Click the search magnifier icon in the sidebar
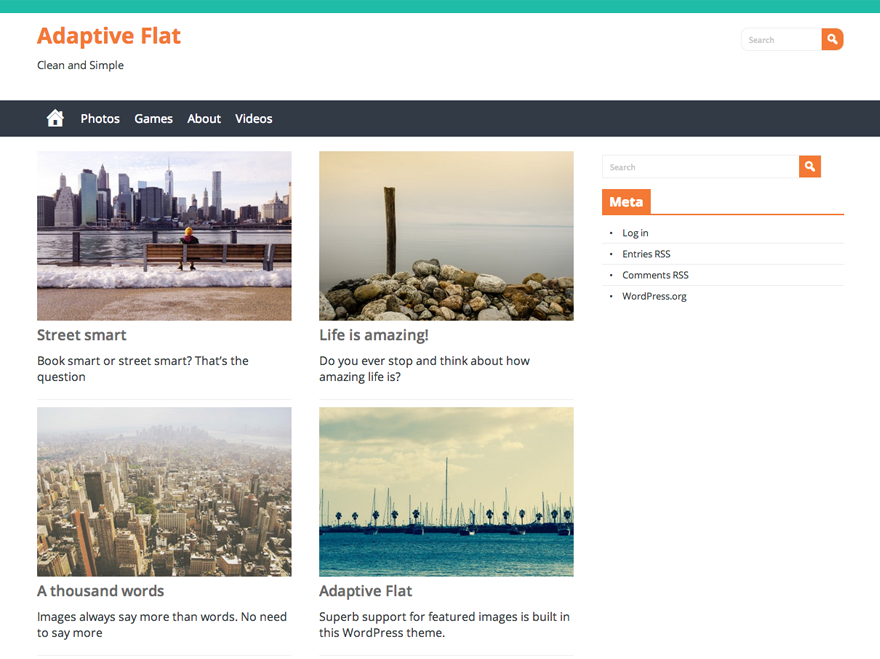880x659 pixels. 809,166
